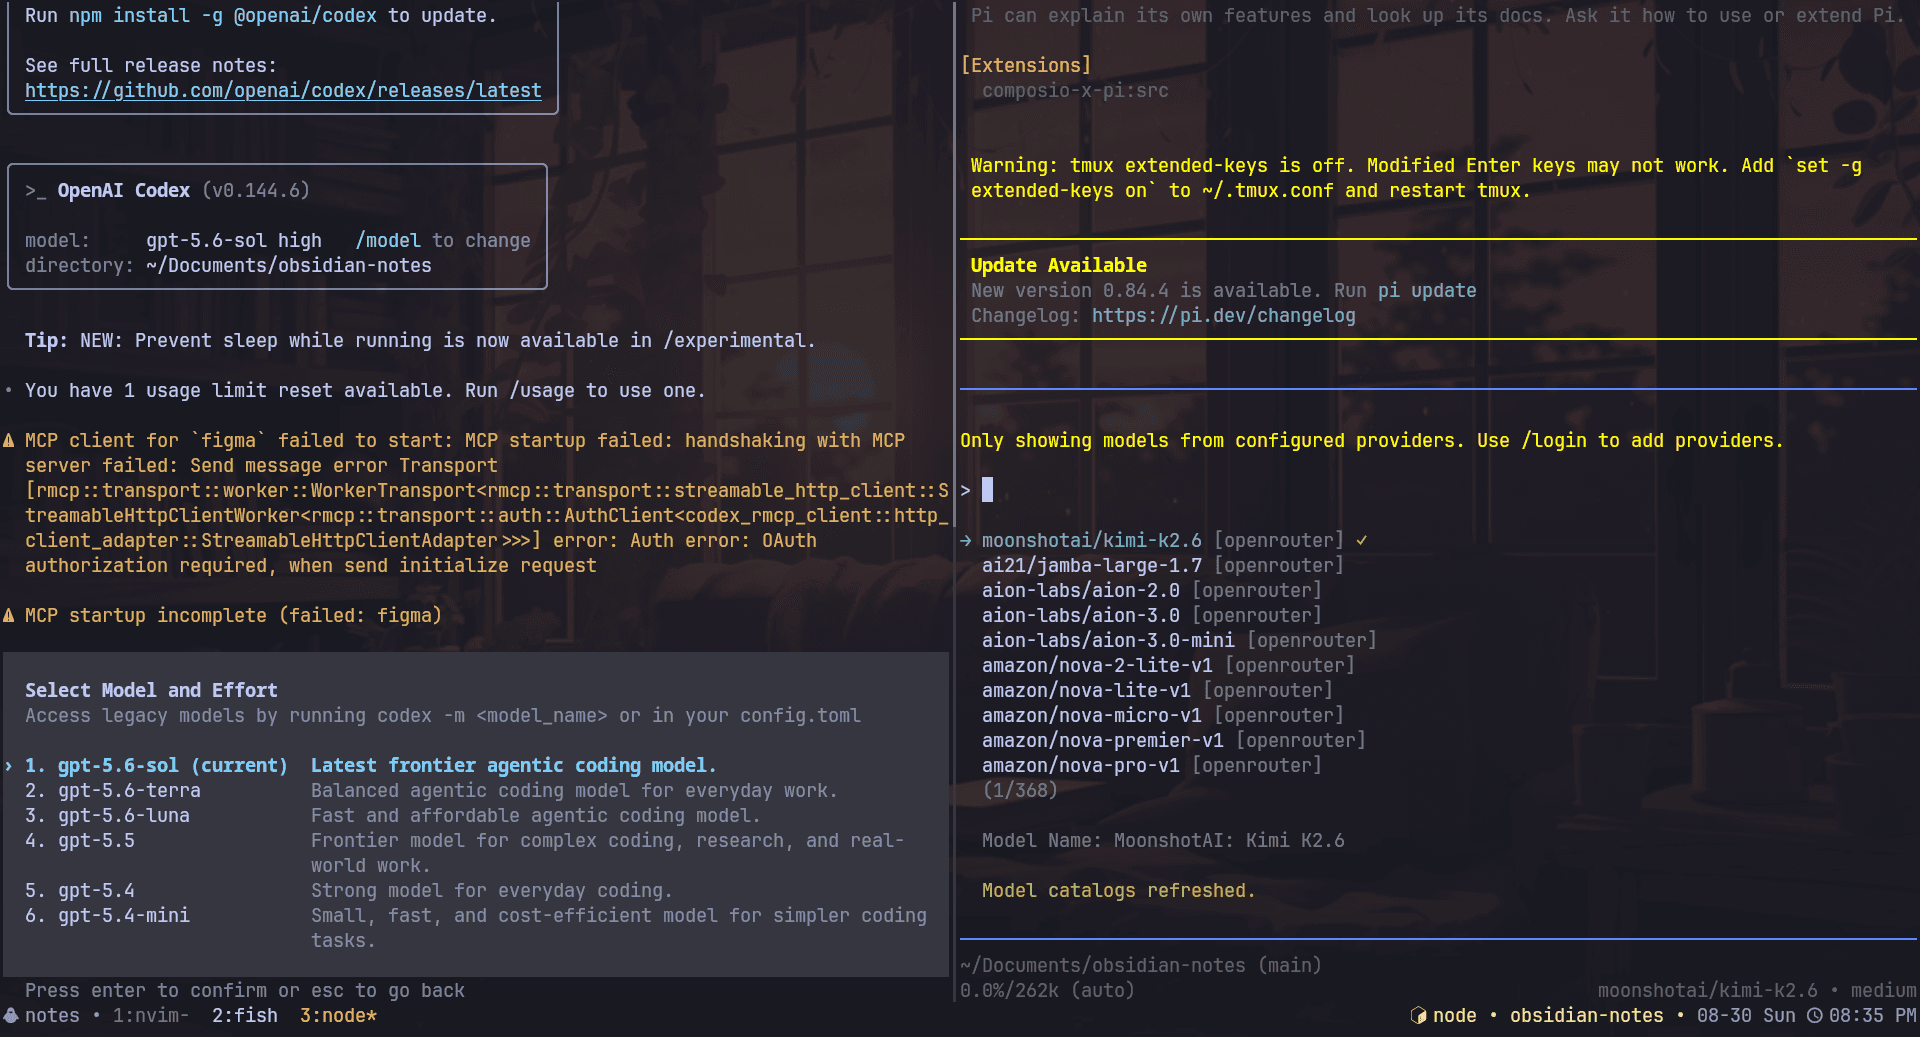
Task: Select amazon/nova-micro-v1 model
Action: 1163,716
